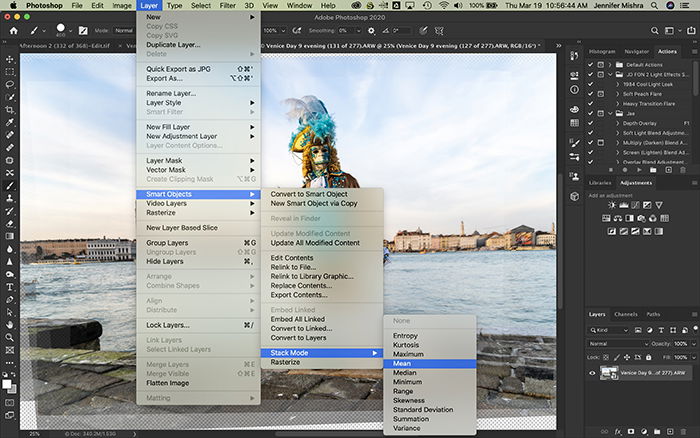Toggle checkmark for Depth Overlay action
The width and height of the screenshot is (700, 438).
point(591,123)
